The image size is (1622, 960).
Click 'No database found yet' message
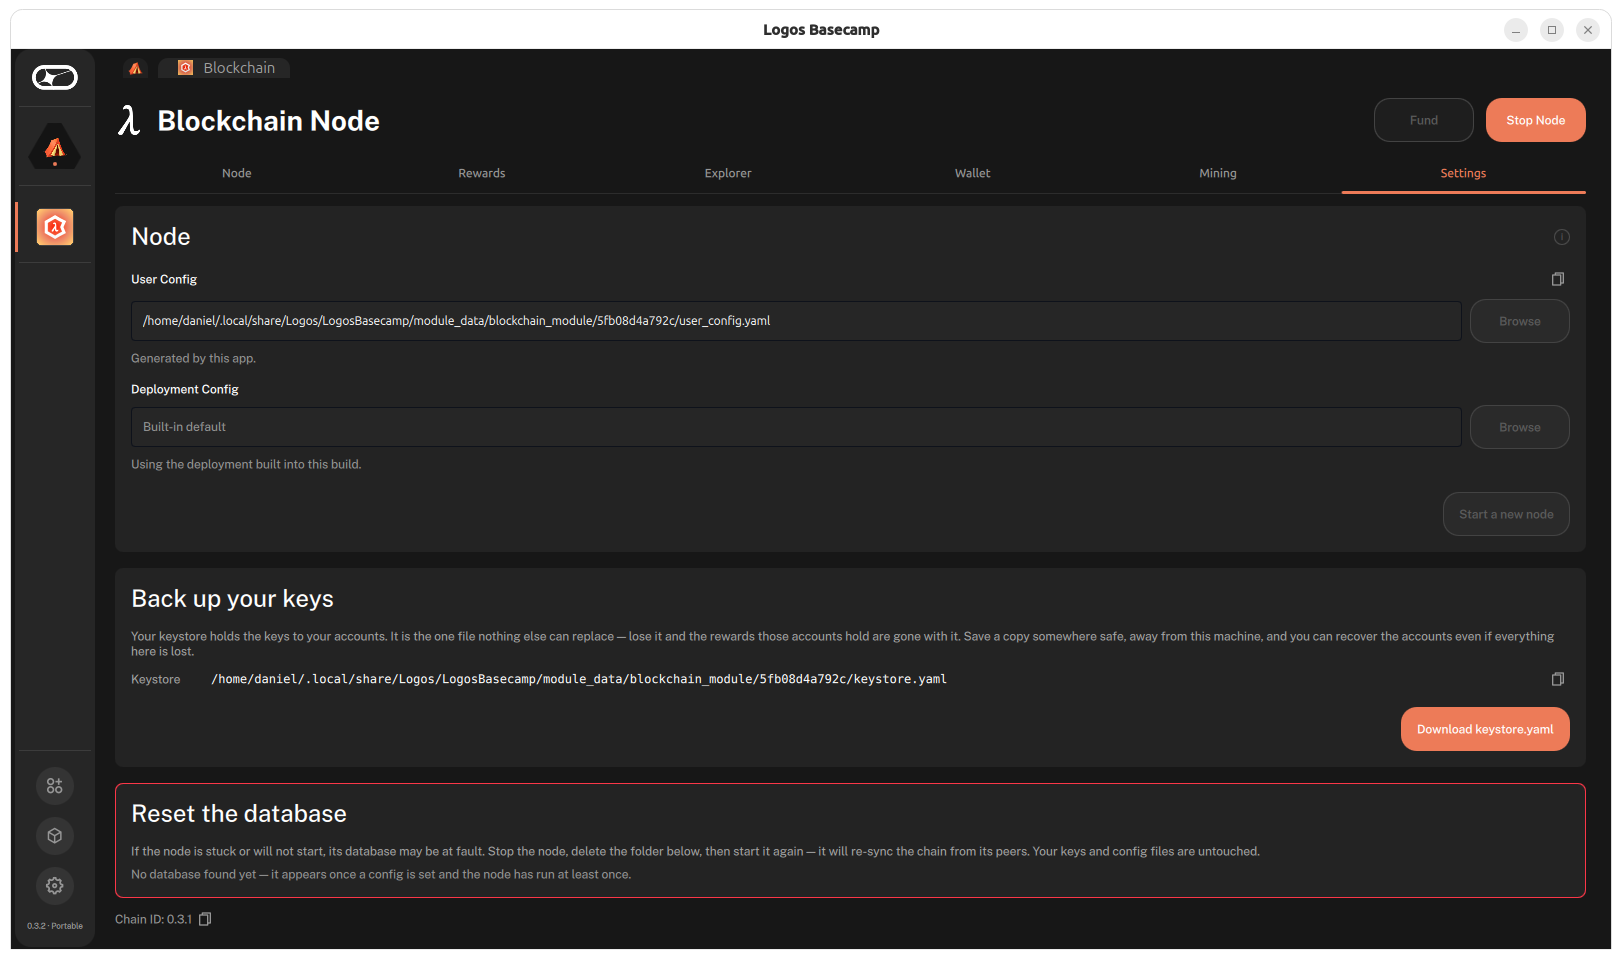click(x=381, y=874)
